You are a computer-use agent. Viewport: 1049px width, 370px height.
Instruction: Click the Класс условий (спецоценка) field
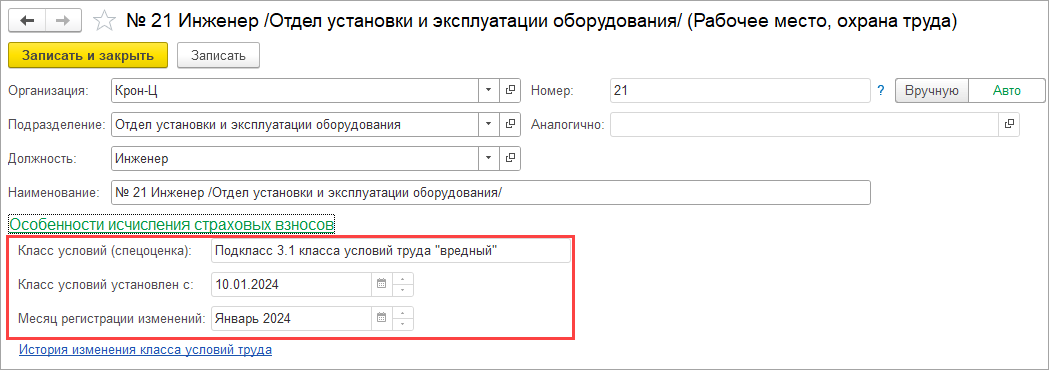(390, 251)
